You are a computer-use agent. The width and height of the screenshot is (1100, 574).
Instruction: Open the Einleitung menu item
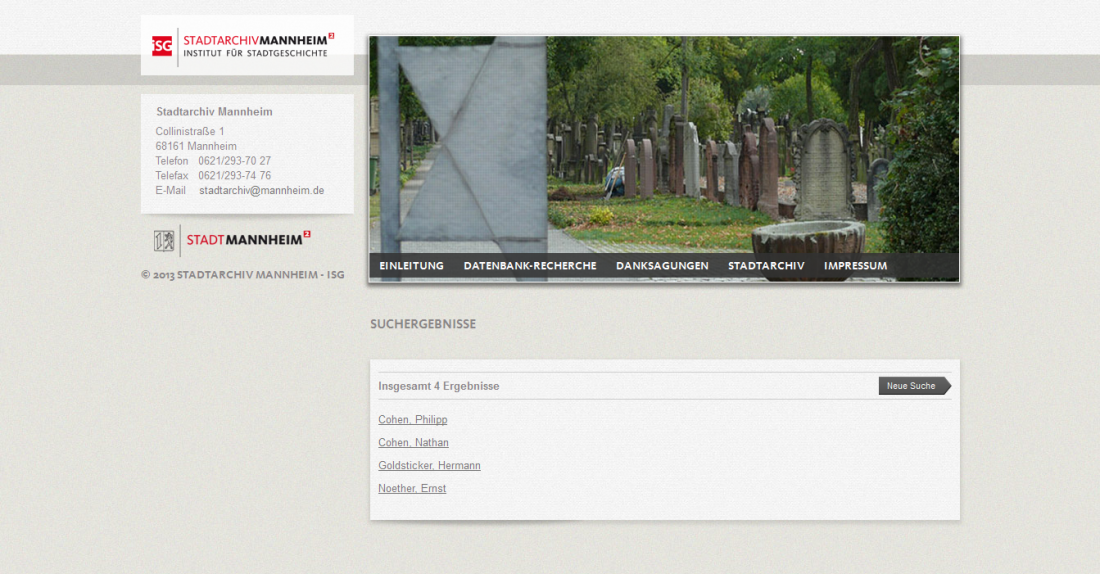click(x=411, y=266)
